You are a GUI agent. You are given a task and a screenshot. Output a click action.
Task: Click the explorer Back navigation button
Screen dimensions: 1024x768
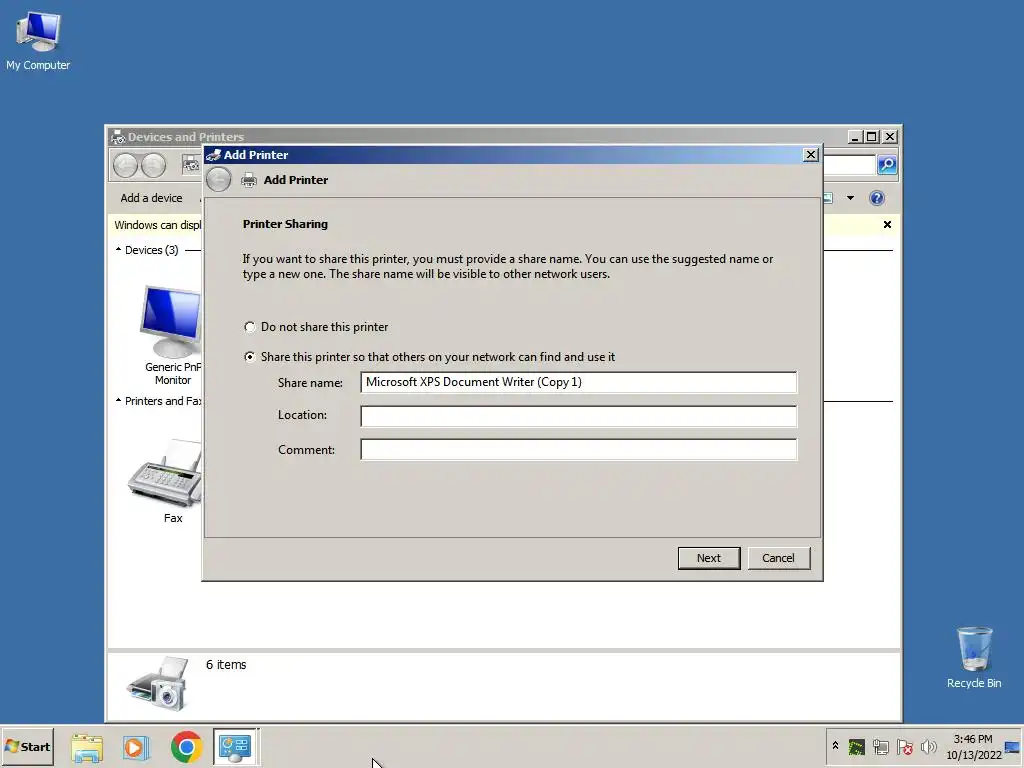125,165
